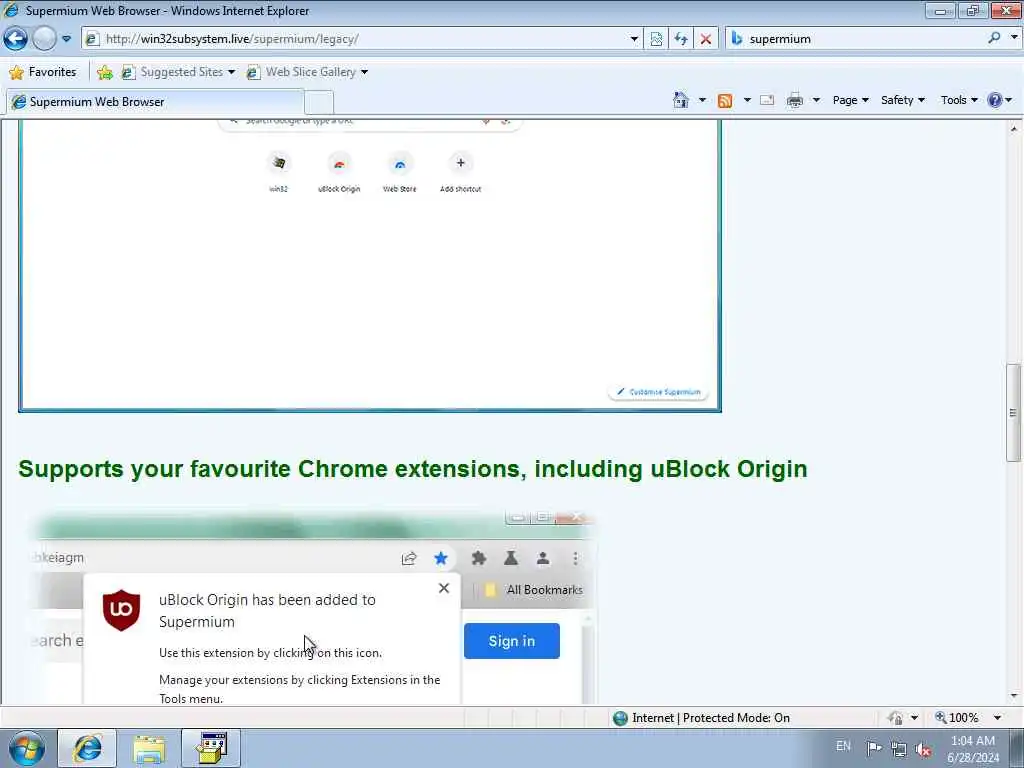Open Web Slice Gallery dropdown
The image size is (1024, 768).
pos(307,72)
